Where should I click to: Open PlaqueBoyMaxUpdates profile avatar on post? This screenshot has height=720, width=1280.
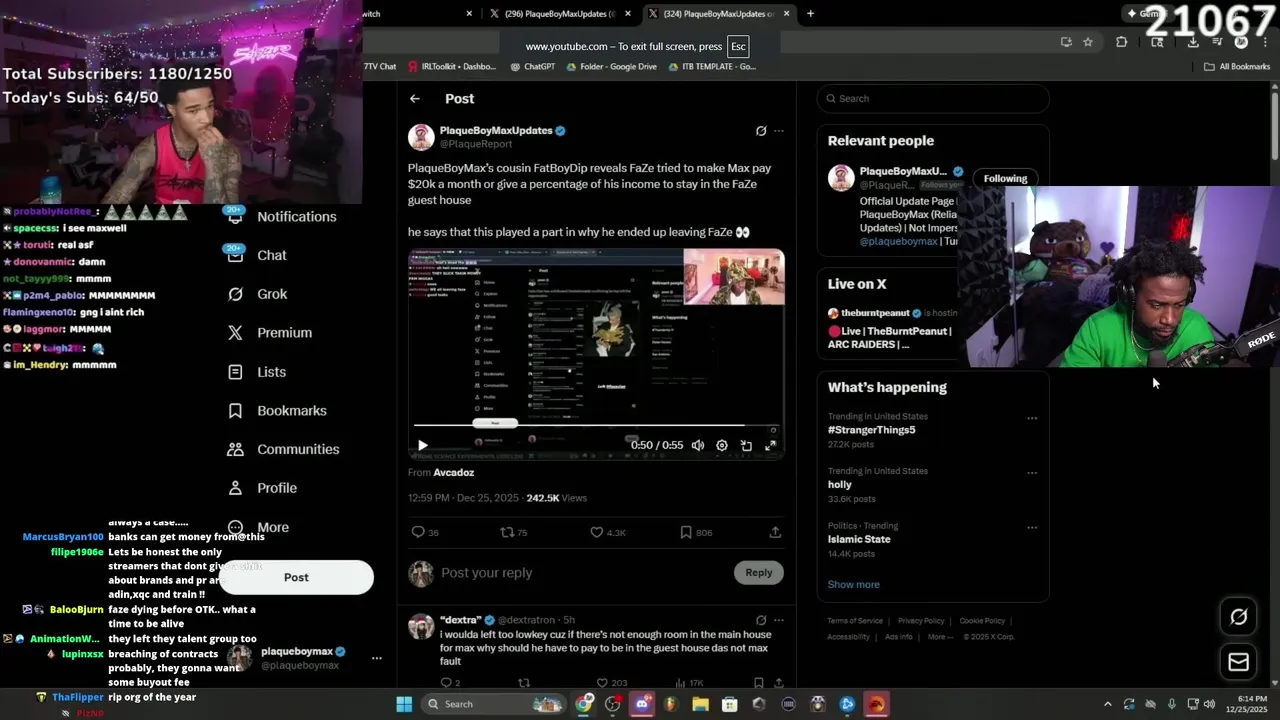point(421,137)
